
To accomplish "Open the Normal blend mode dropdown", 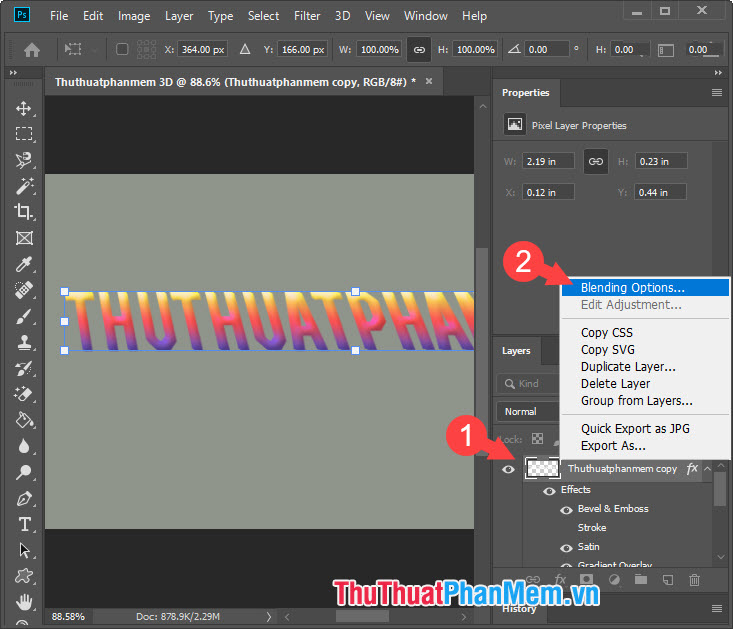I will [528, 412].
